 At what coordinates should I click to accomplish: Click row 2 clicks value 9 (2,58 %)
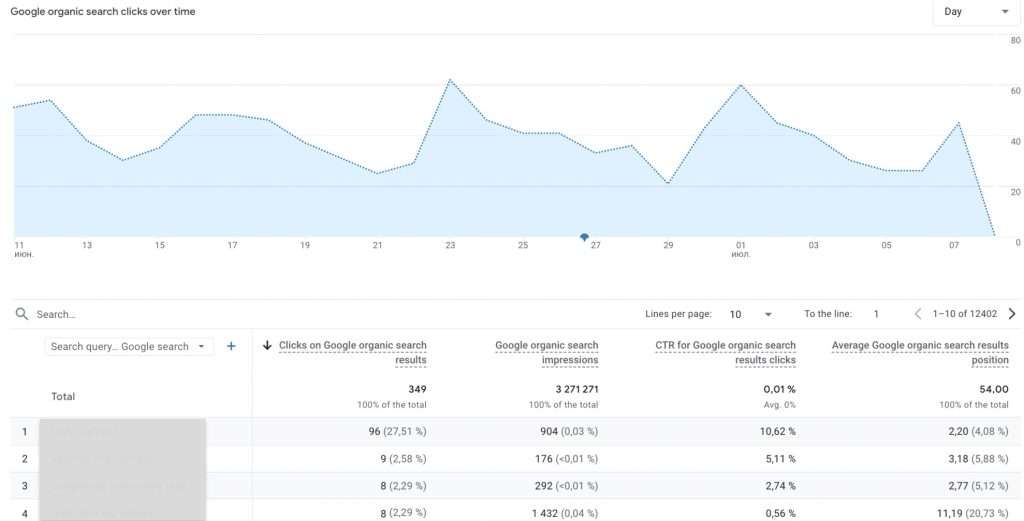(403, 459)
